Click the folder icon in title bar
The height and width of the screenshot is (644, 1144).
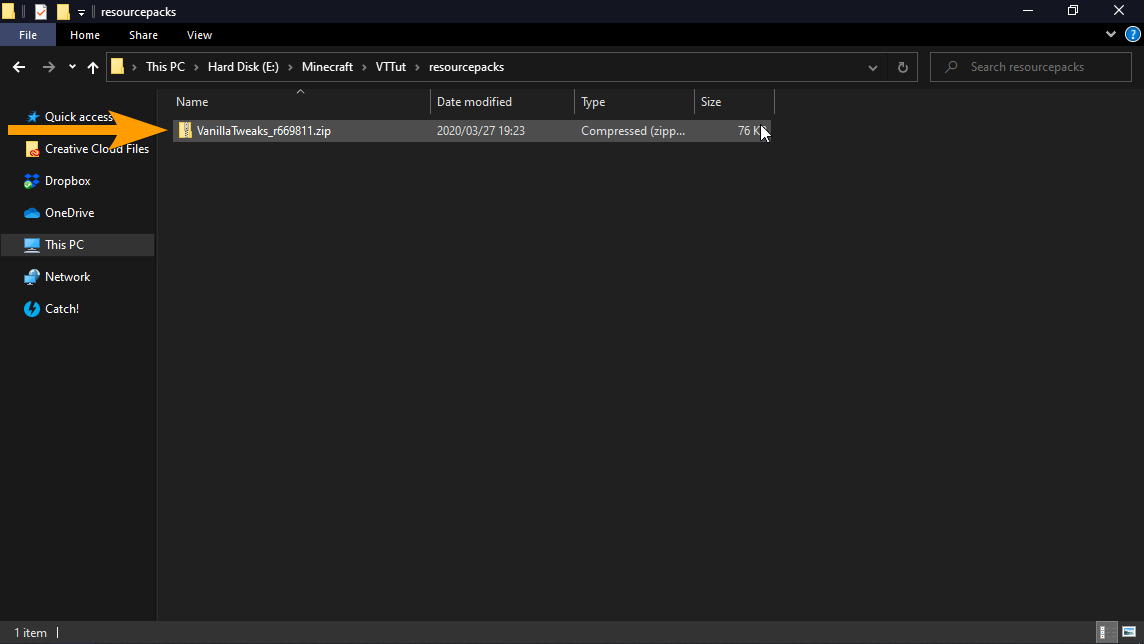[x=9, y=12]
